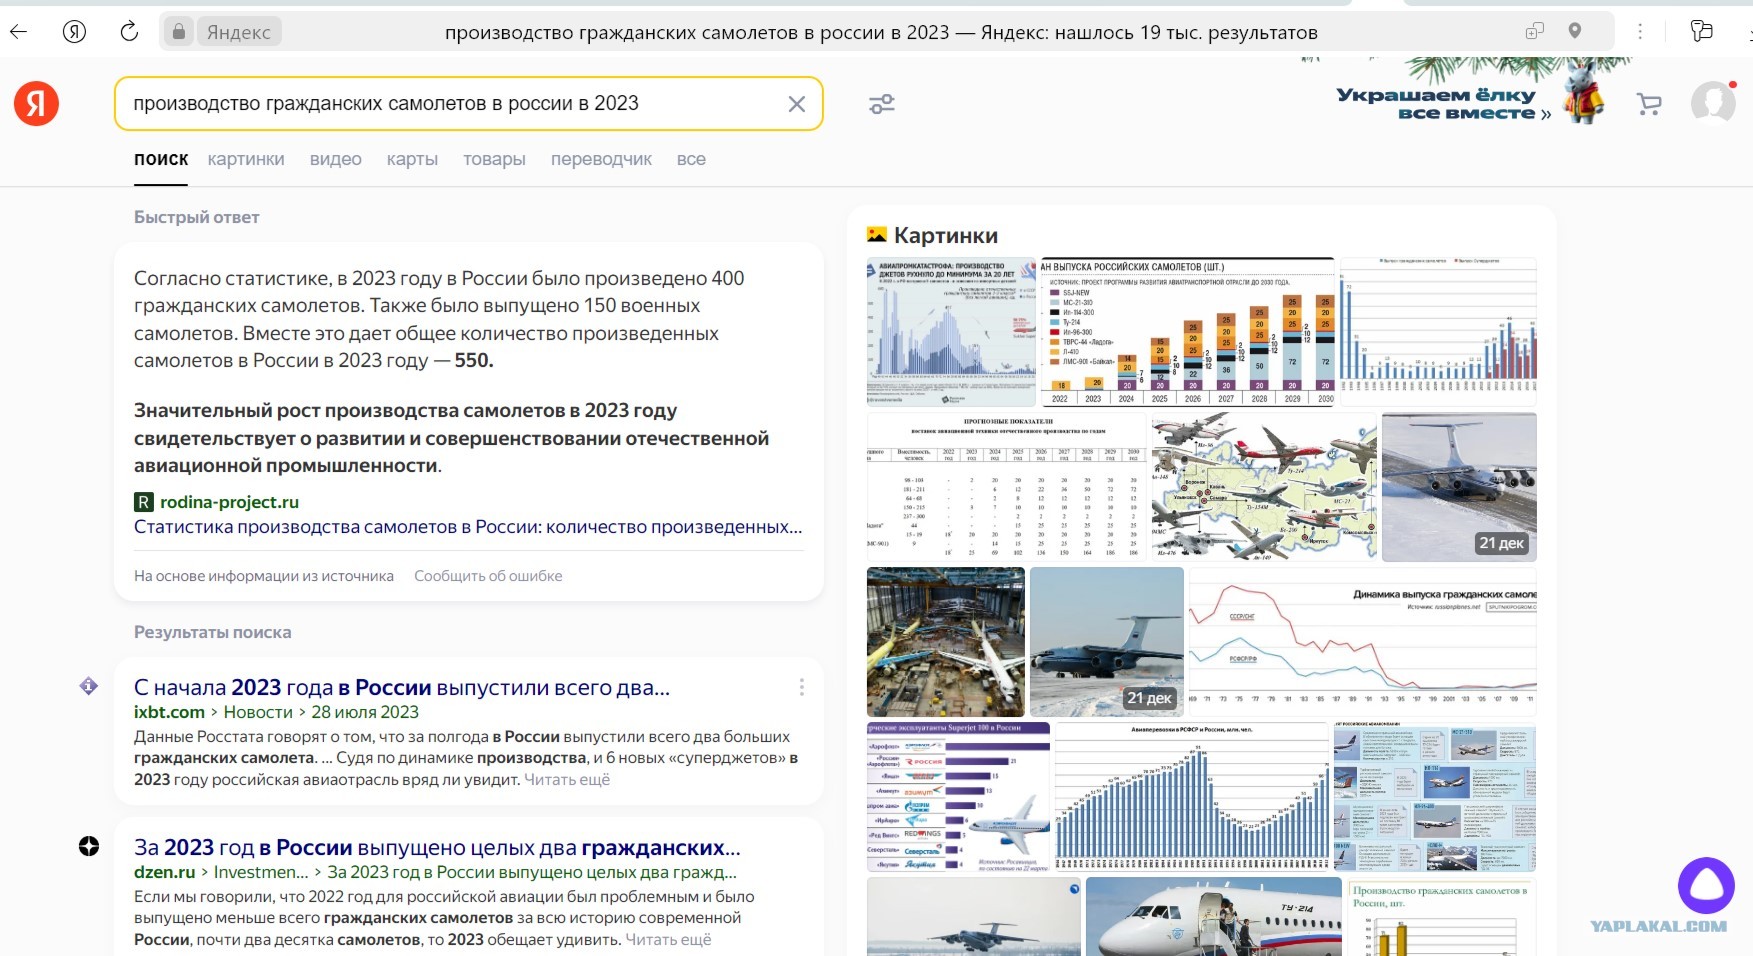Open the Украшаем ёлку вместе banner
The width and height of the screenshot is (1753, 956).
click(x=1470, y=102)
